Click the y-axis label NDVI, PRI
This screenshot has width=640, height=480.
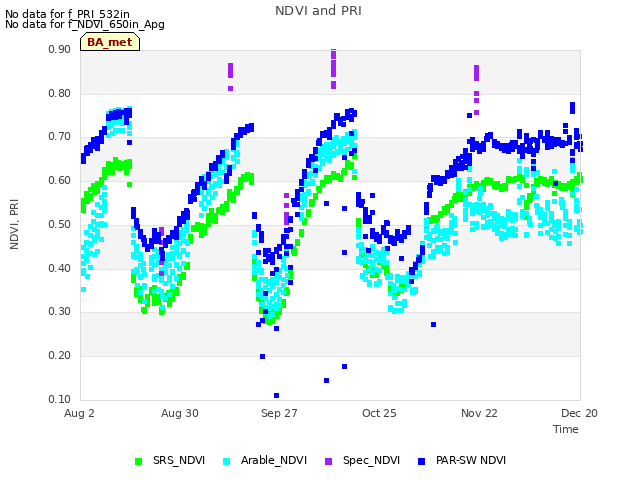click(x=14, y=224)
